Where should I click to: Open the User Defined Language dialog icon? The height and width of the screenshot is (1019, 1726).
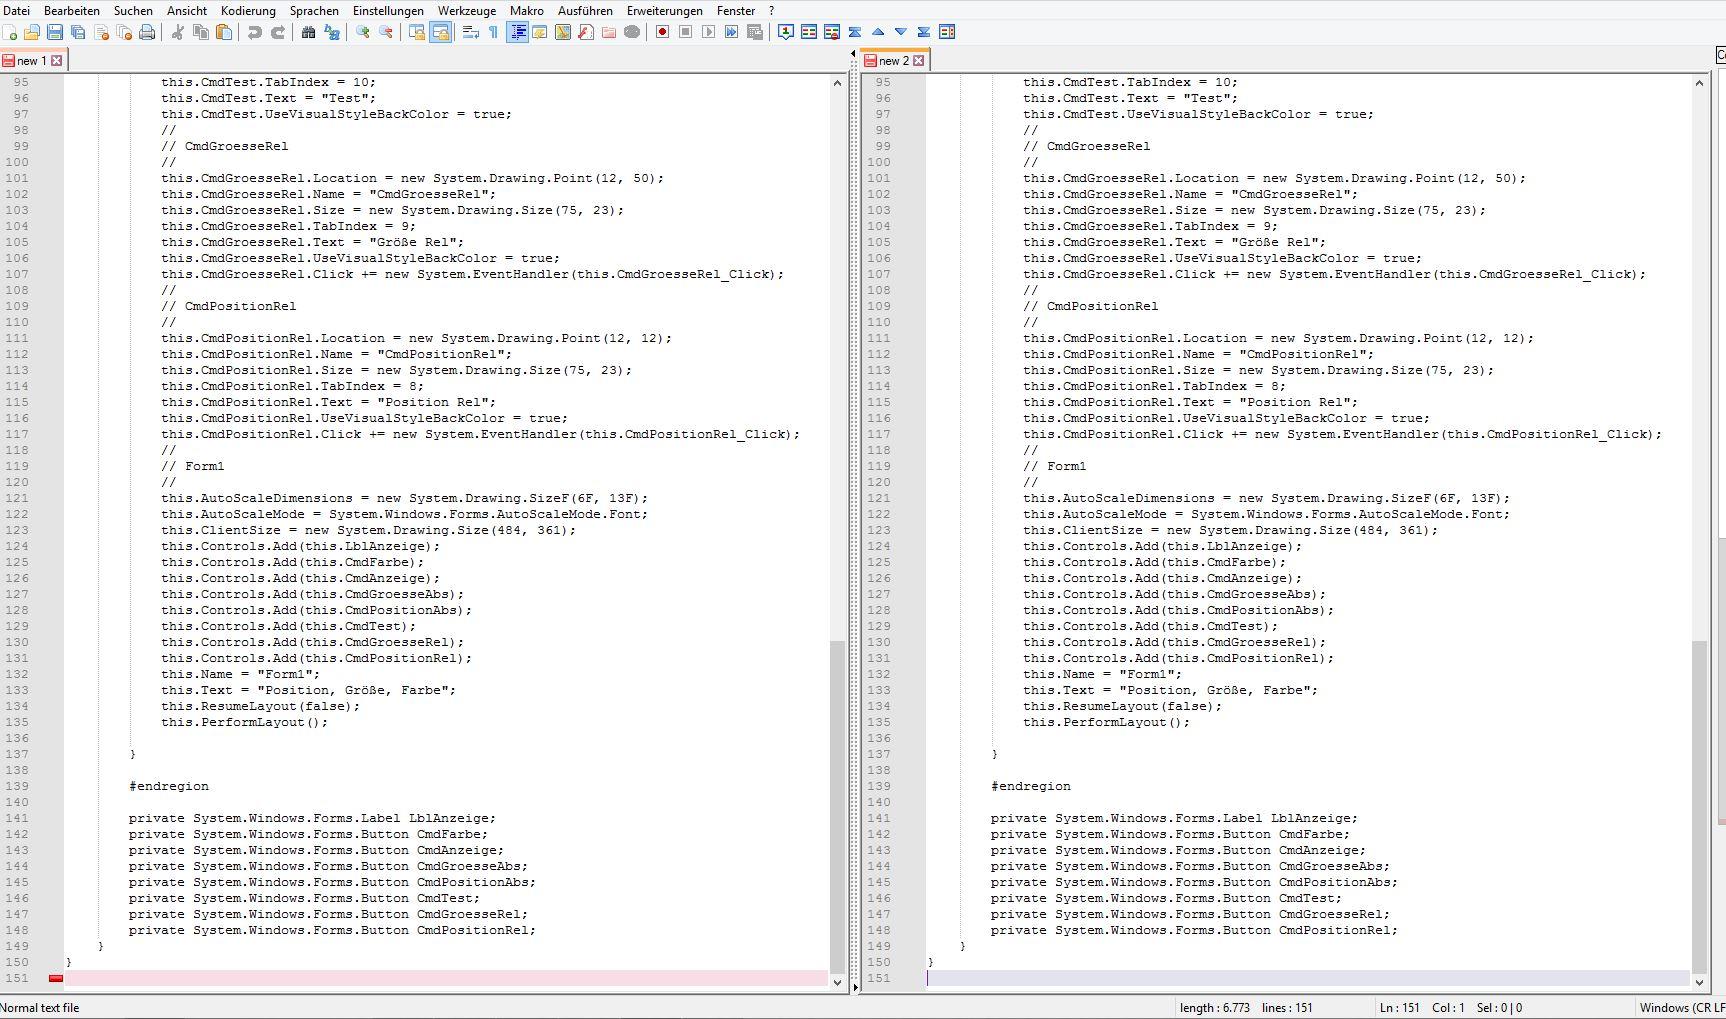[540, 32]
